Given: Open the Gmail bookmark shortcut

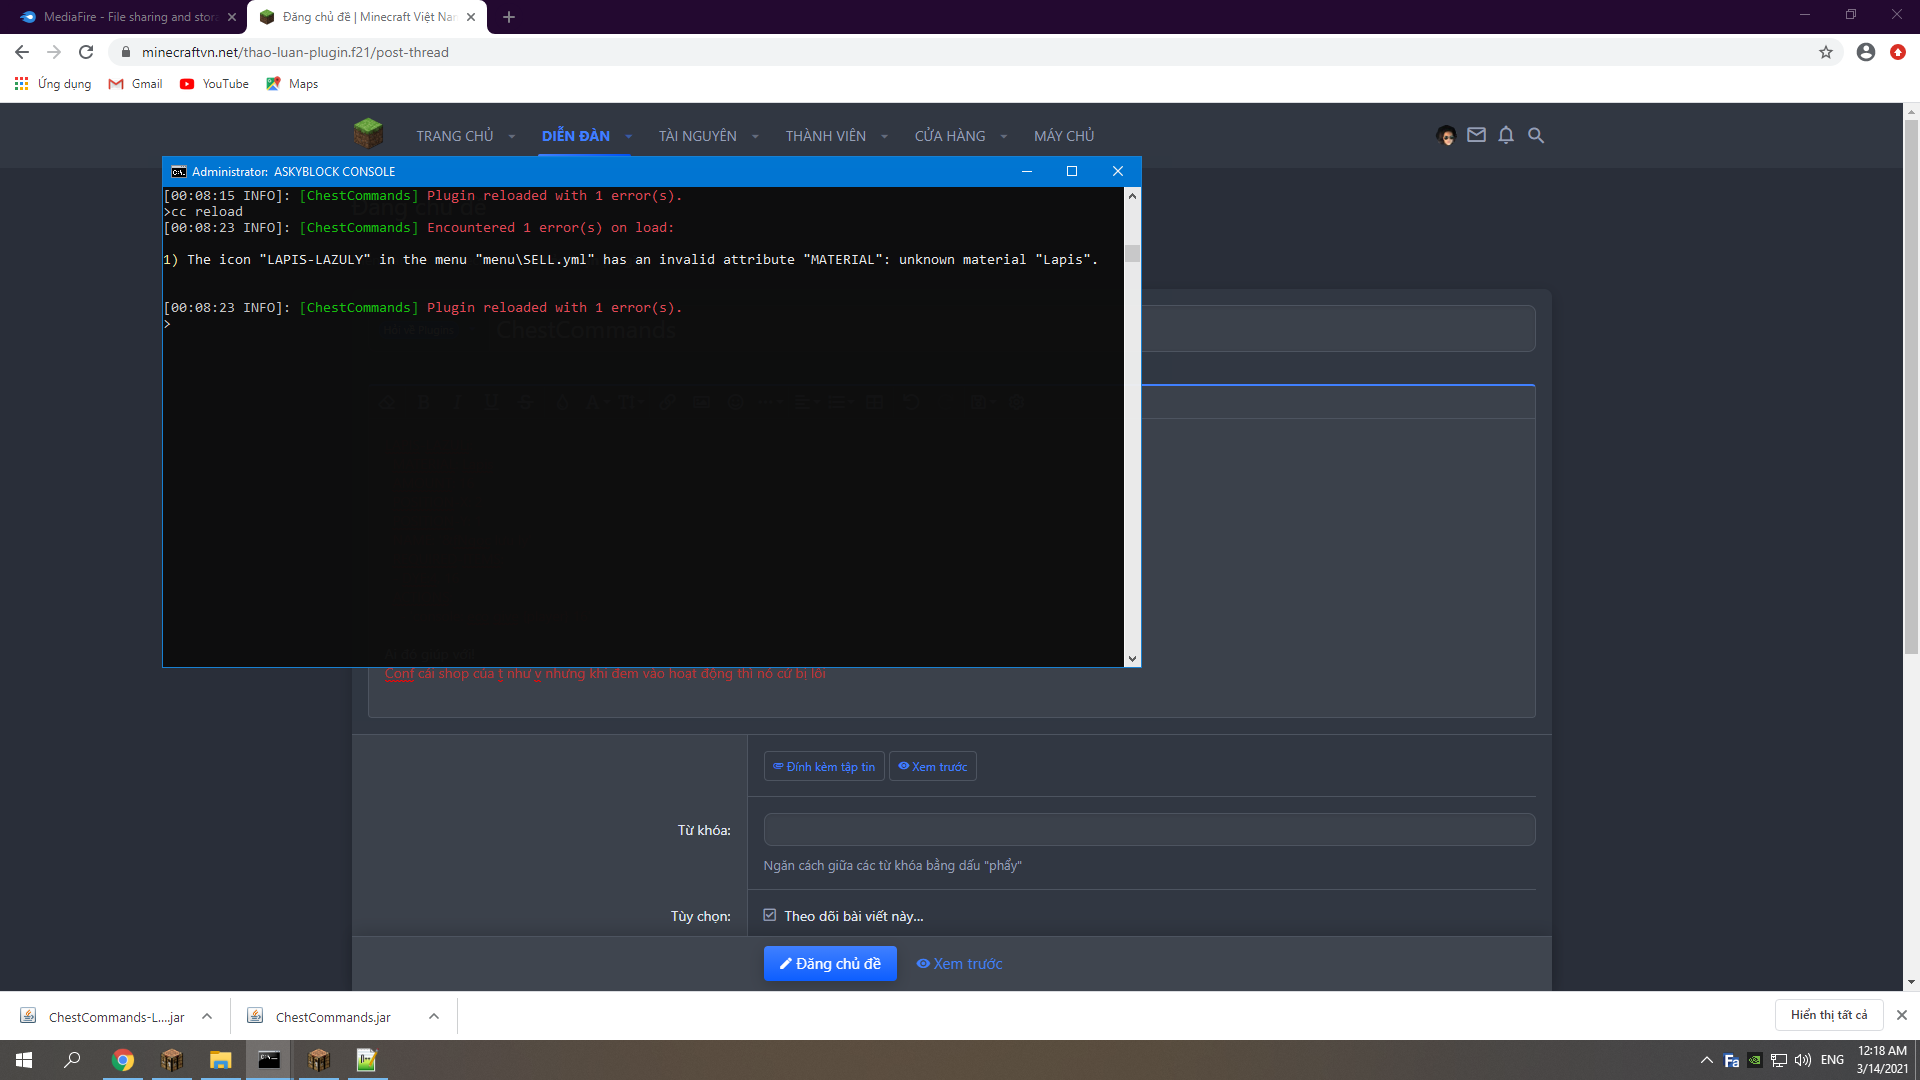Looking at the screenshot, I should 135,84.
